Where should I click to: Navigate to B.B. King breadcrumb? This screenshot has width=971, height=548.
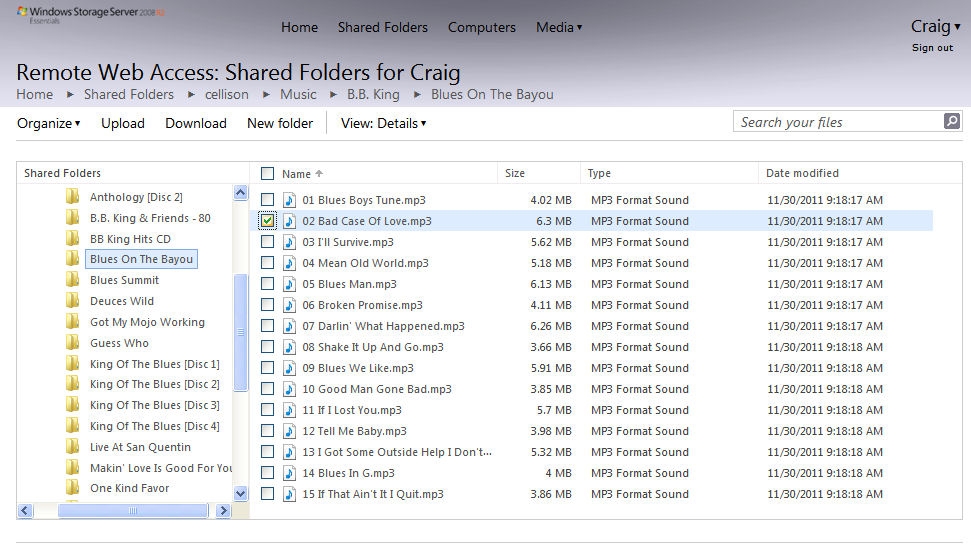coord(373,94)
